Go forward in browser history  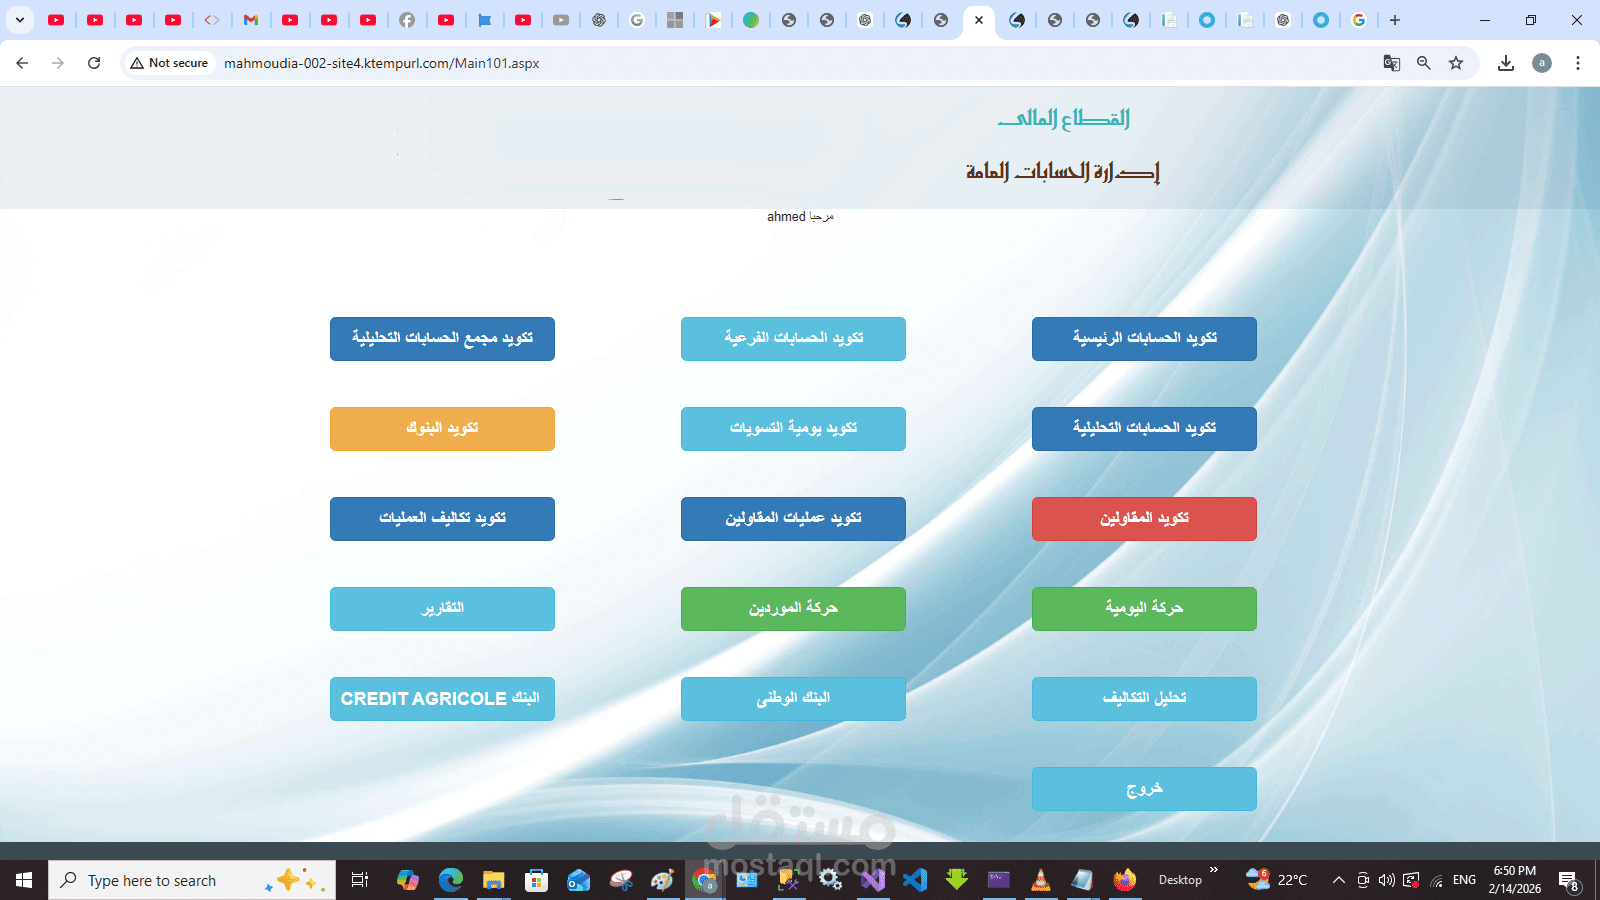pyautogui.click(x=58, y=63)
